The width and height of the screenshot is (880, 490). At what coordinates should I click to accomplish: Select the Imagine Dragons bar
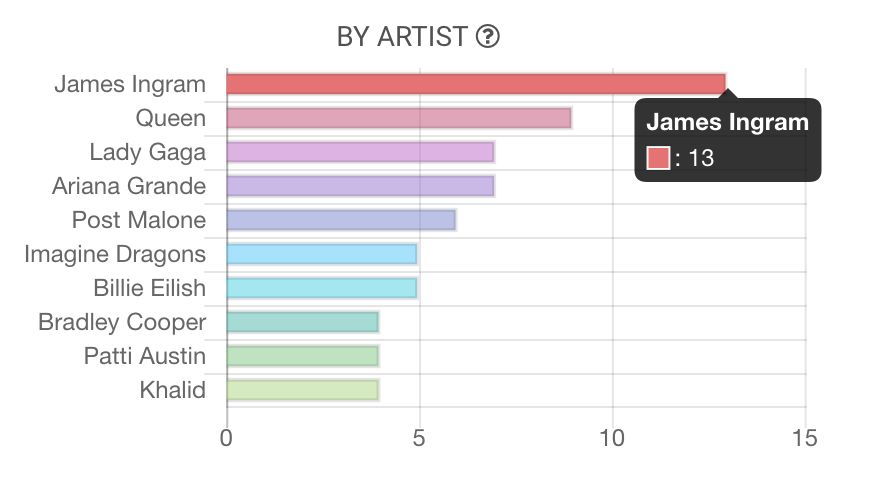(x=321, y=254)
